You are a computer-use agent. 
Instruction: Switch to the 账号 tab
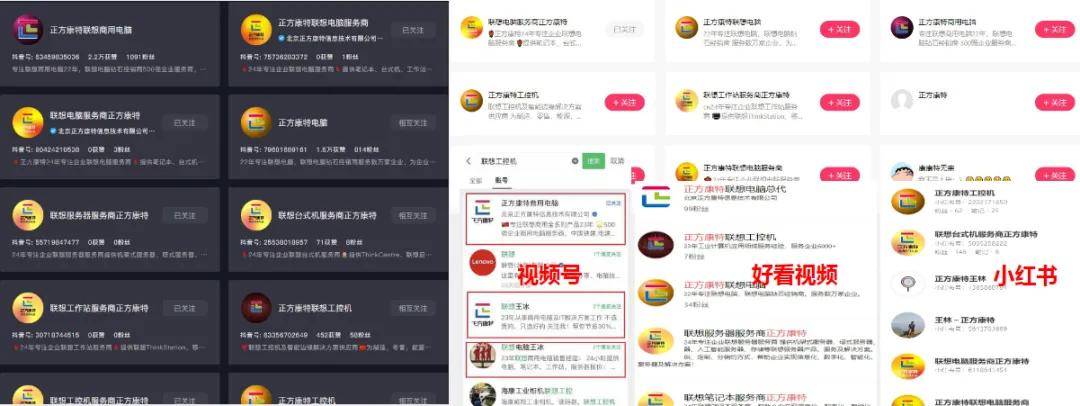502,180
